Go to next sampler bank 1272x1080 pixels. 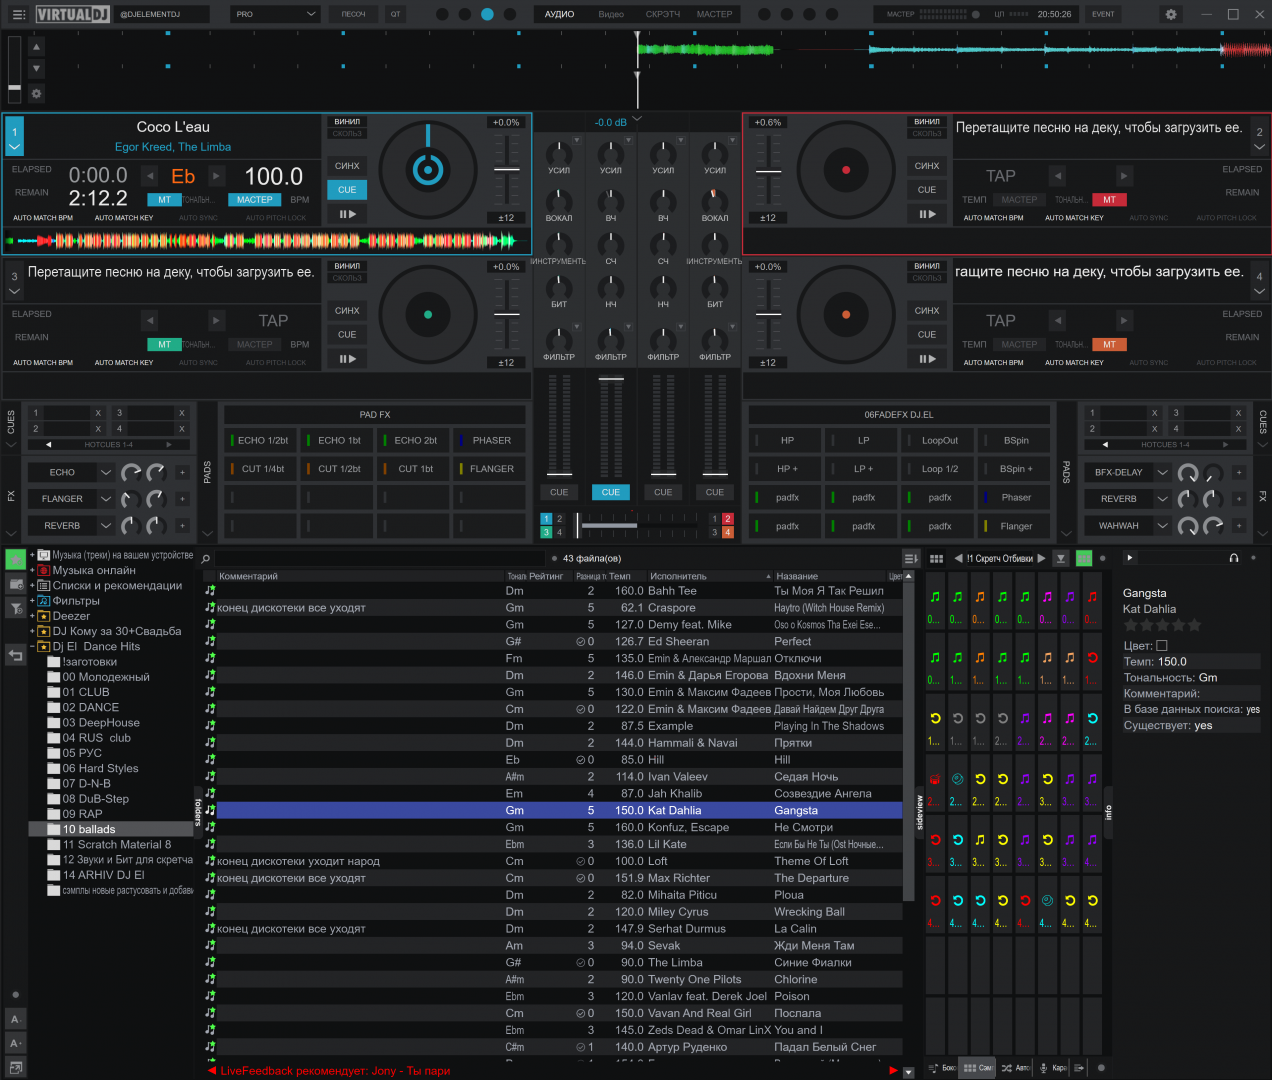1041,559
